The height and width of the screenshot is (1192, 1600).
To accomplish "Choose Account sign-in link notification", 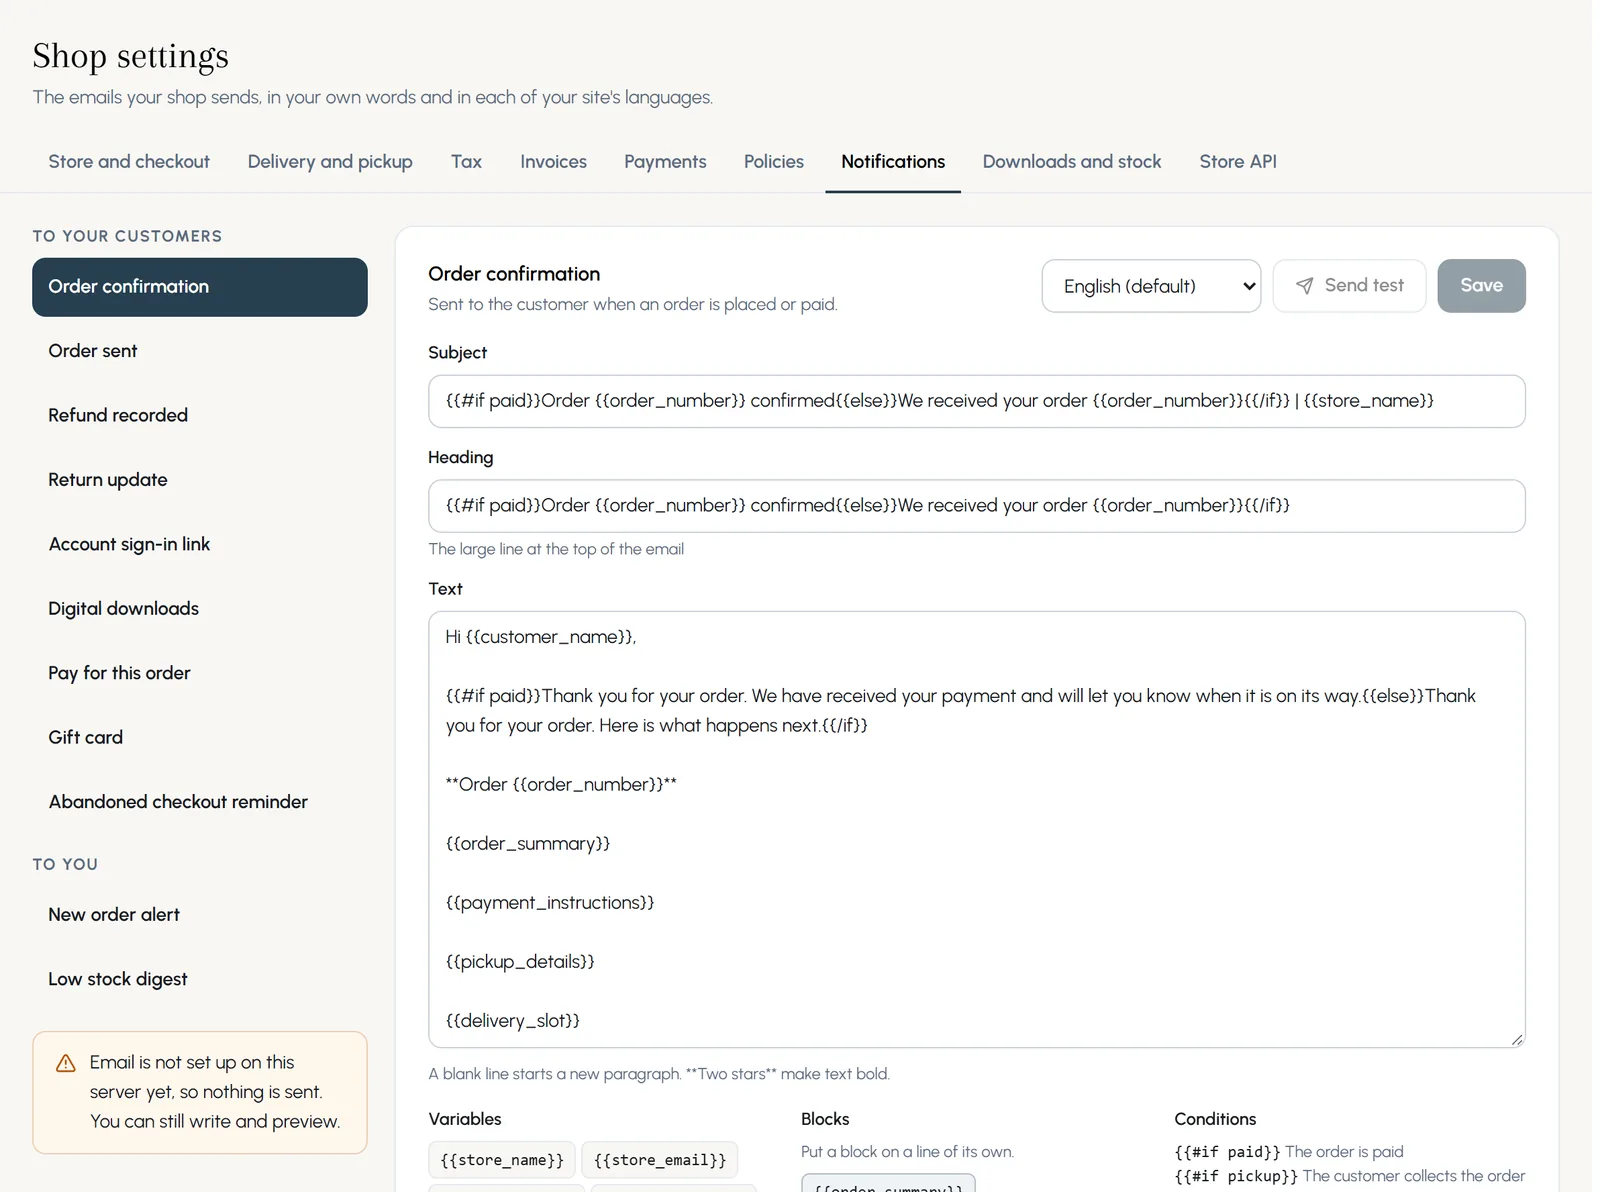I will 200,544.
